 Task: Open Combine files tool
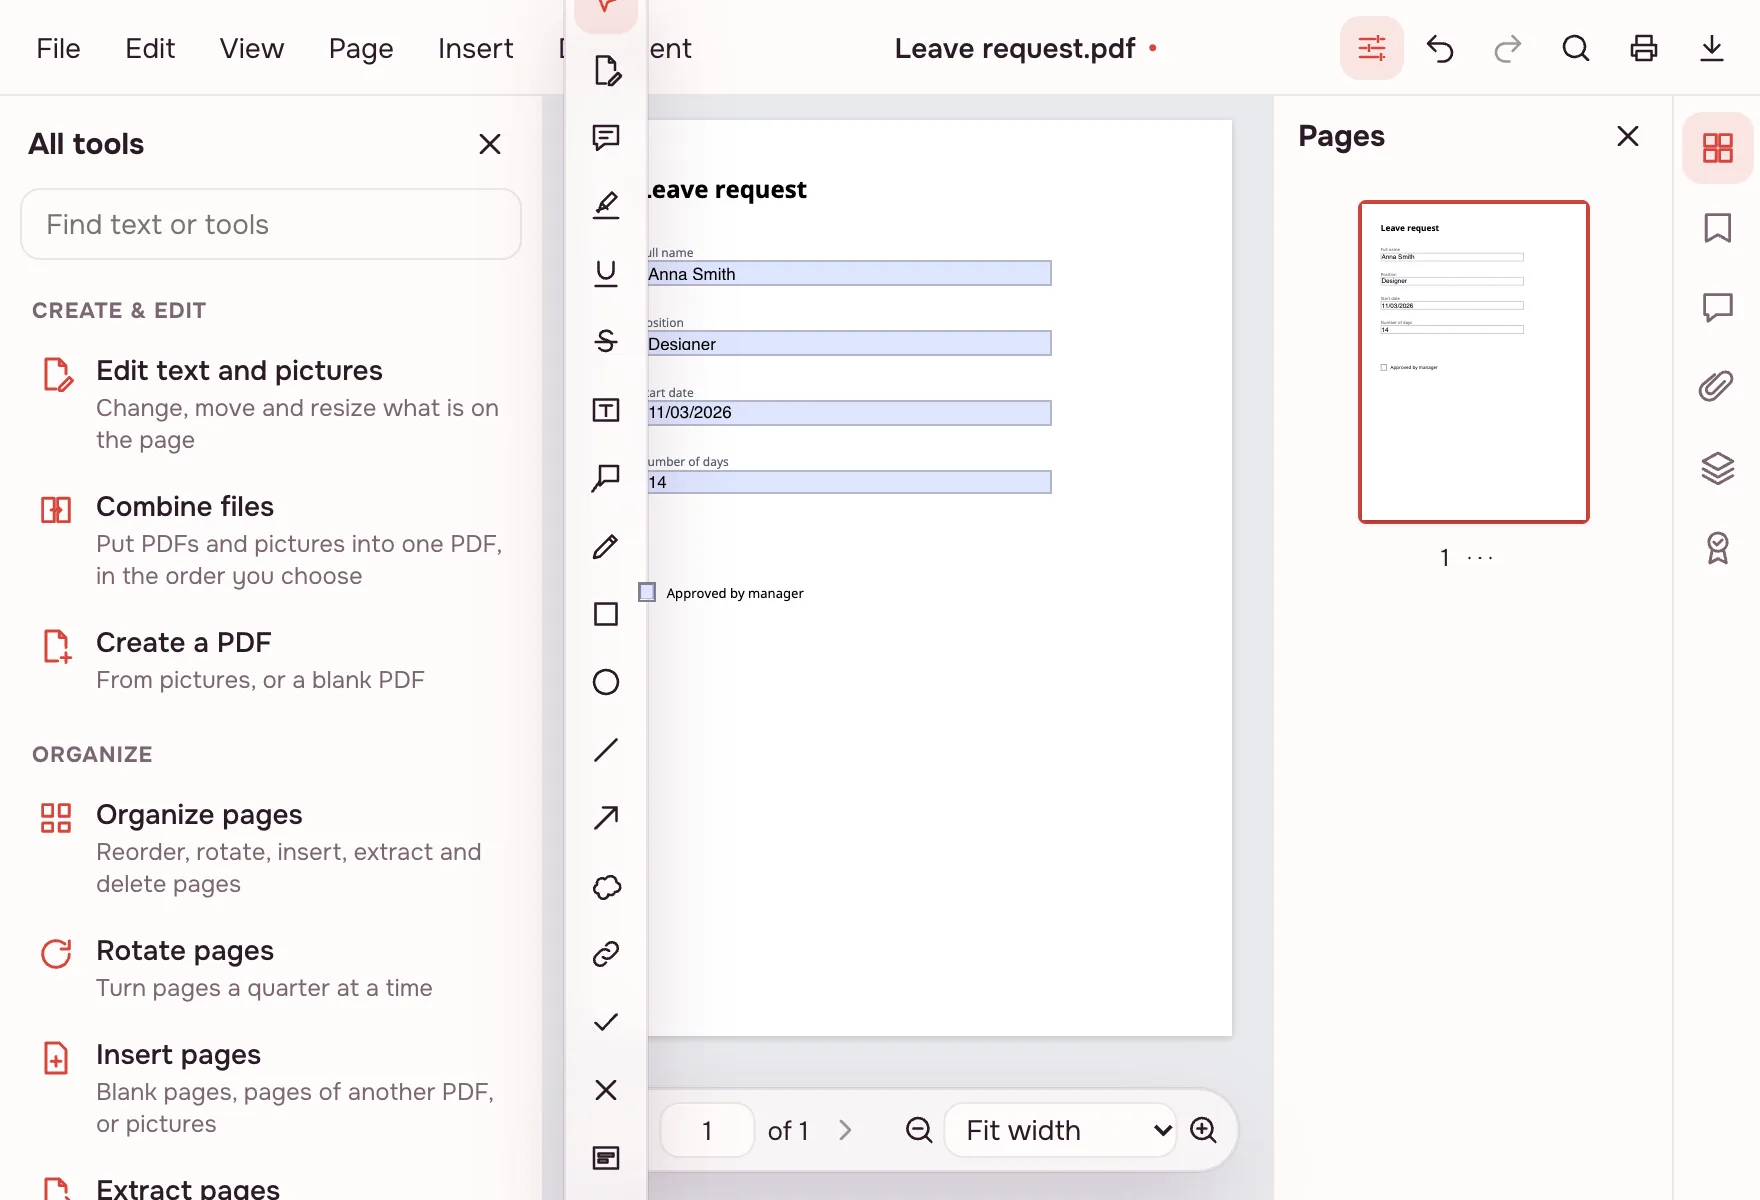(270, 540)
